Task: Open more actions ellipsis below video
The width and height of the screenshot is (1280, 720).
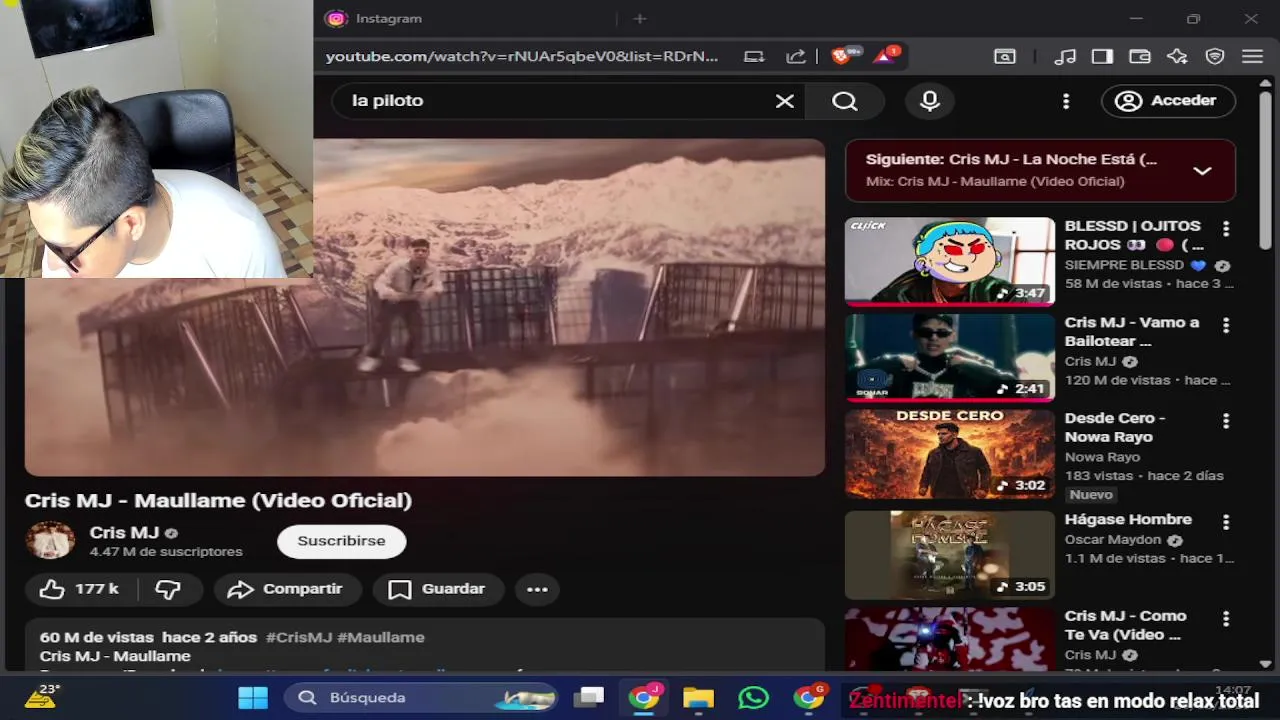Action: (x=537, y=589)
